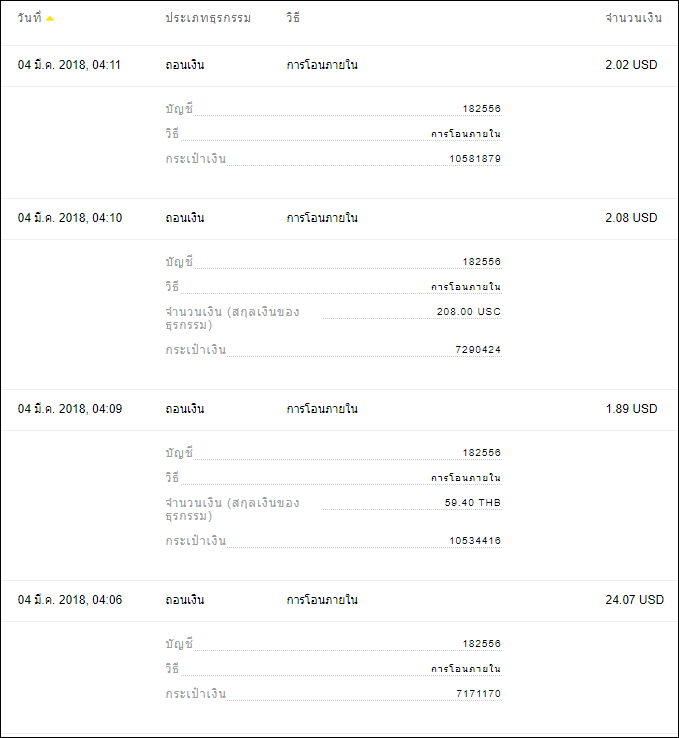Viewport: 679px width, 738px height.
Task: Click the วิธี column header
Action: [293, 18]
